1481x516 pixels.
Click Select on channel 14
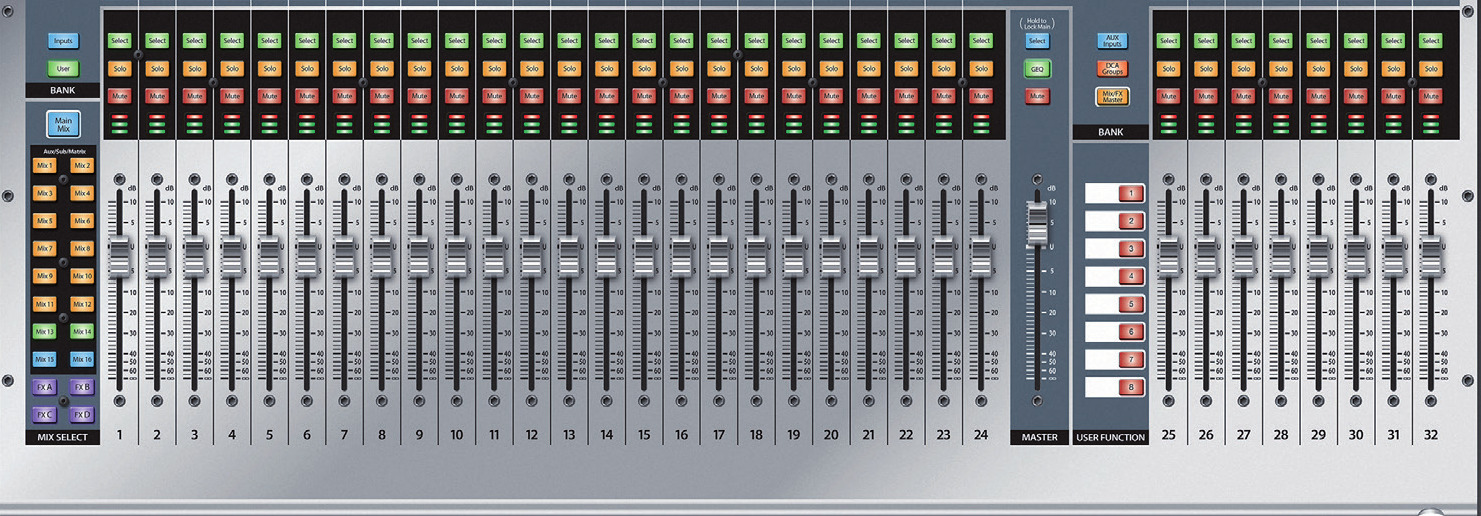pos(607,41)
